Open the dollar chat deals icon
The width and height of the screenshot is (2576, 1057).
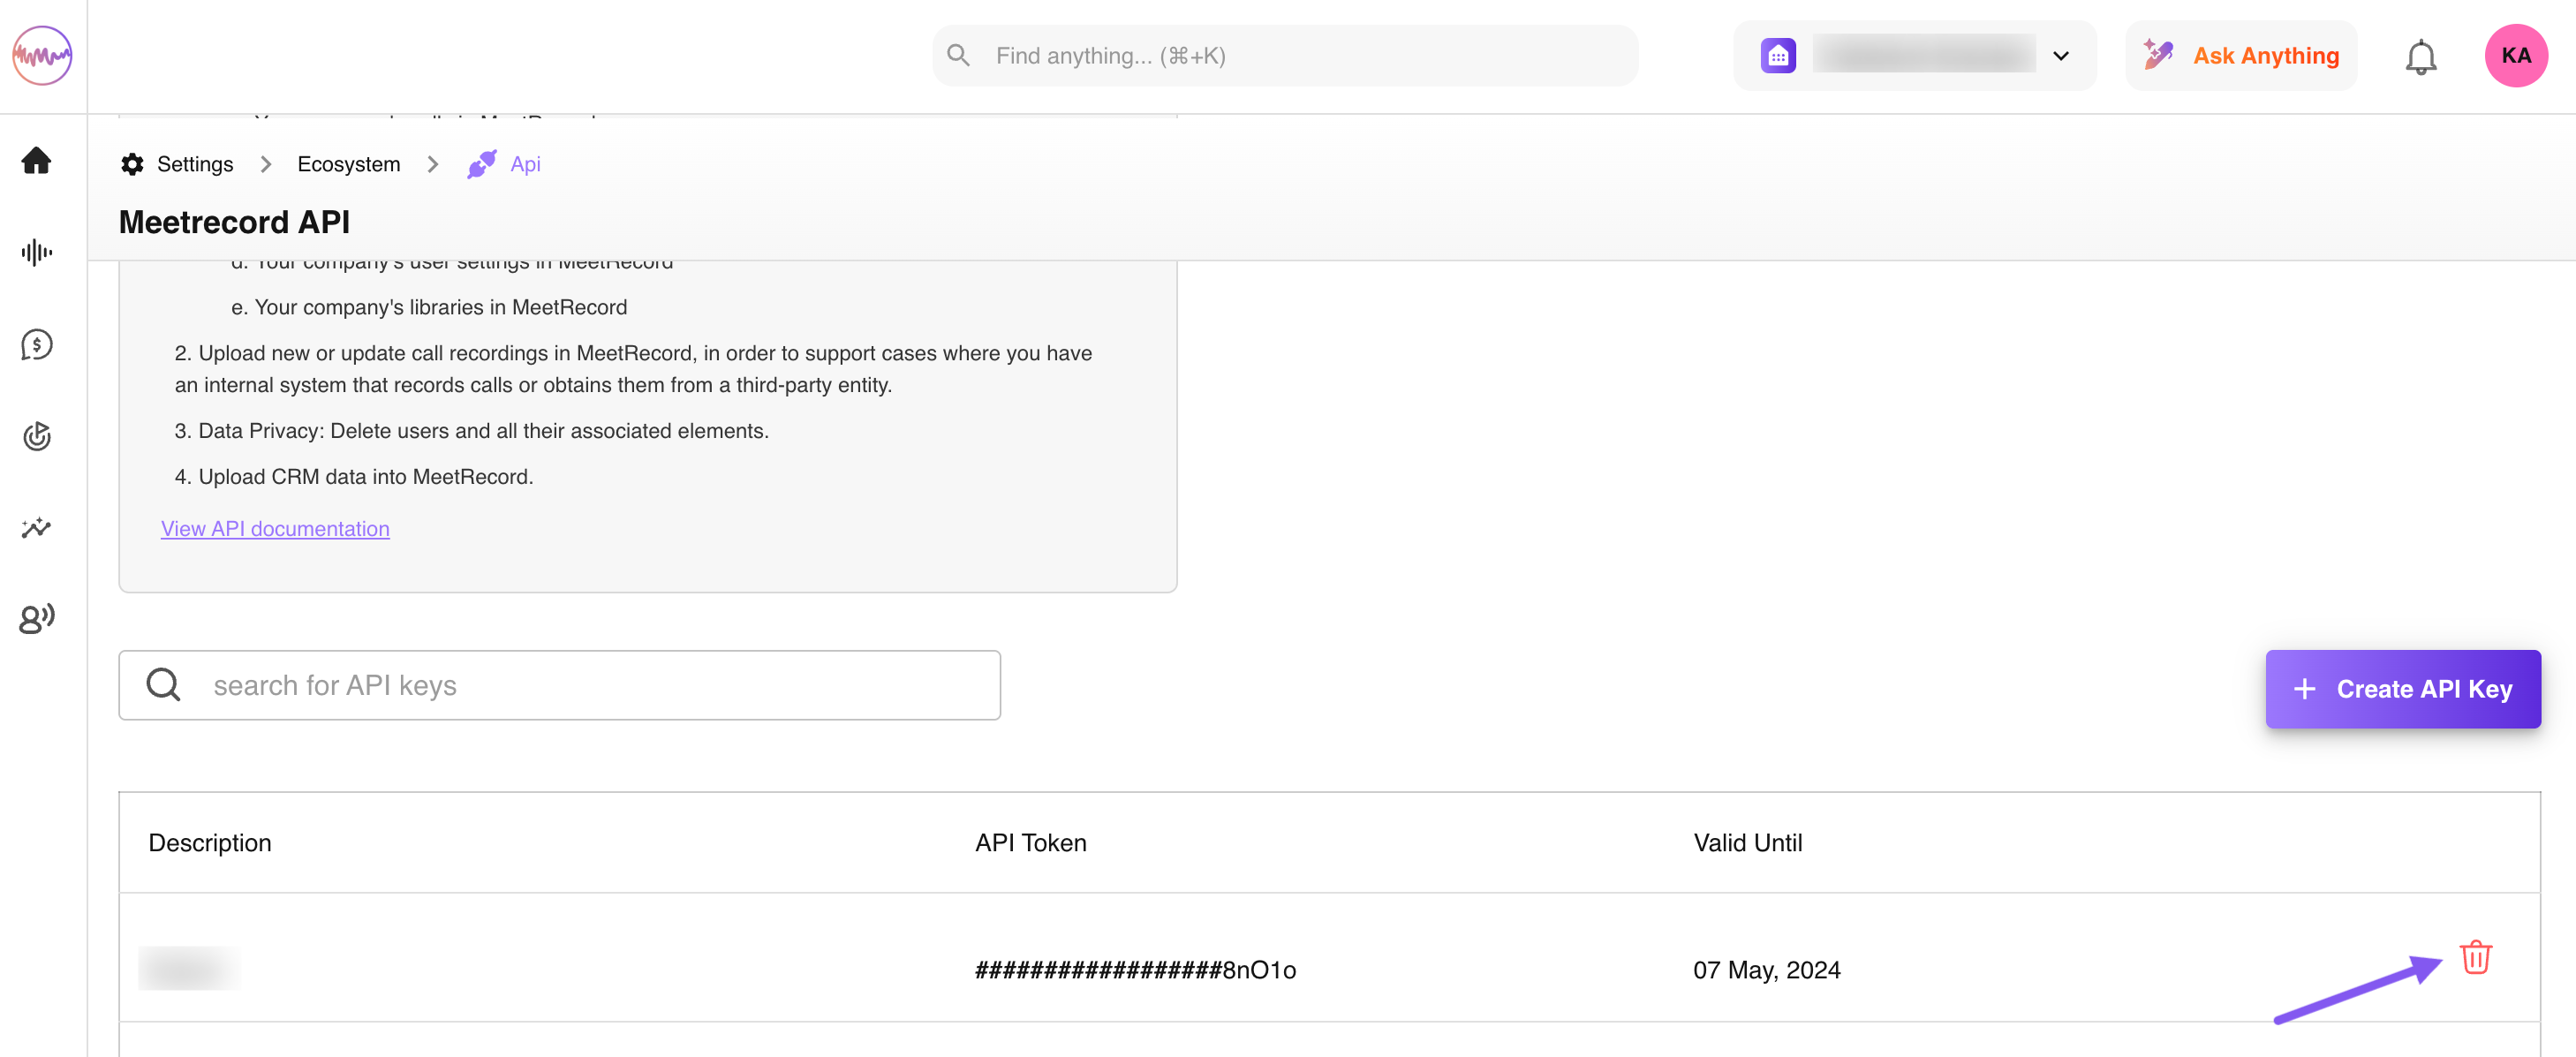tap(37, 345)
